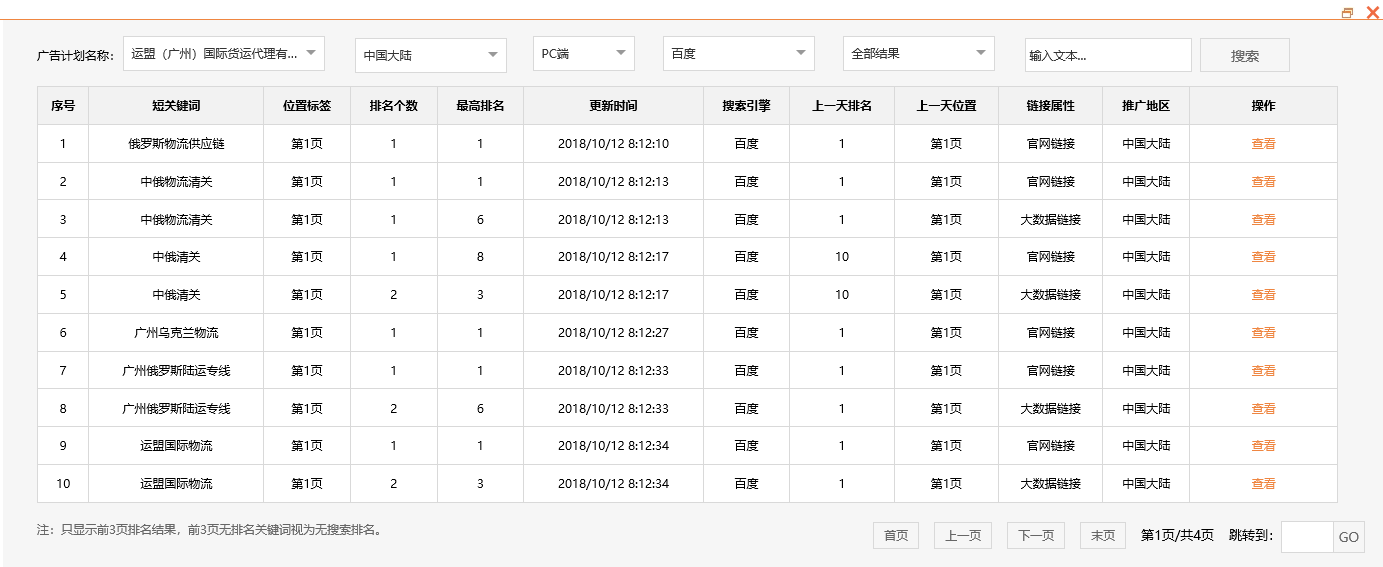Open the 广告计划名称 dropdown showing 运盟（广州）国际货运代理
Viewport: 1383px width, 567px height.
(225, 54)
